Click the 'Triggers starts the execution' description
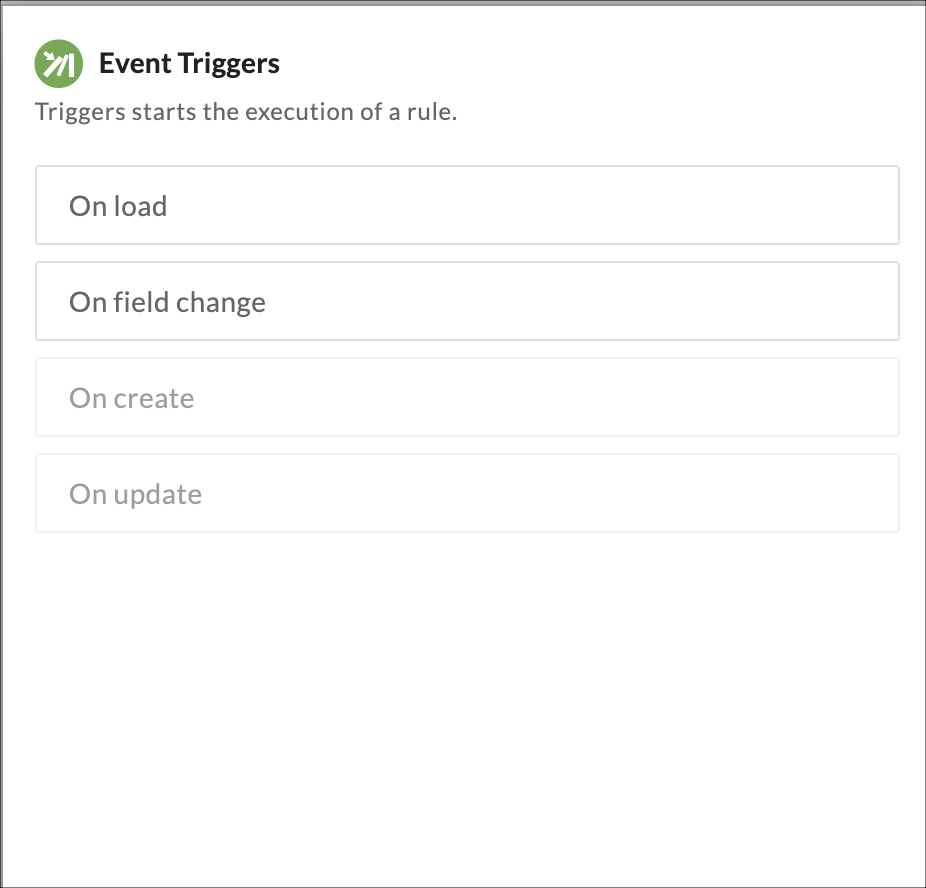The image size is (926, 888). coord(246,111)
